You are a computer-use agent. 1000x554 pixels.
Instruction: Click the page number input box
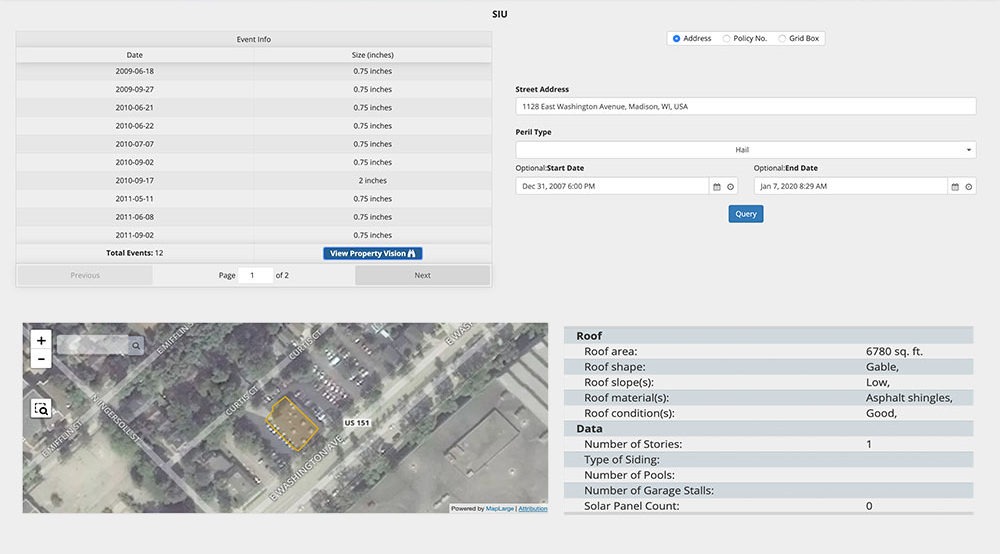click(255, 275)
